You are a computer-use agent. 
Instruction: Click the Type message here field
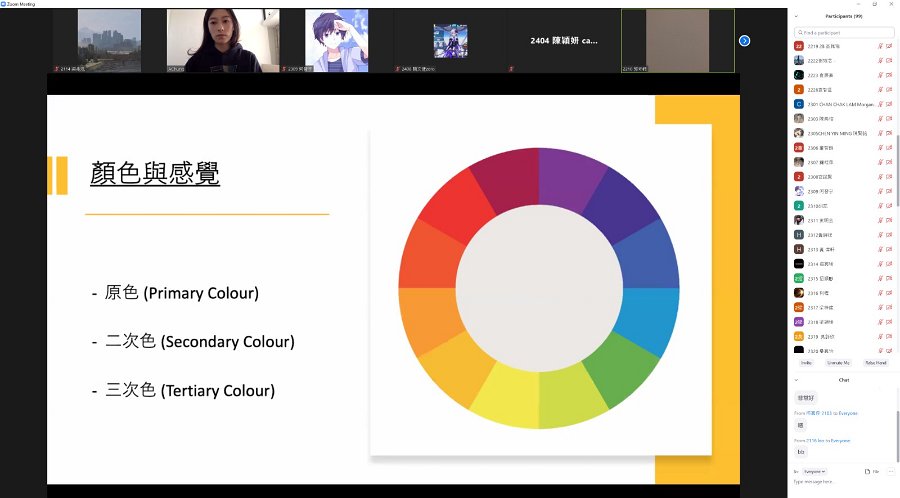844,482
